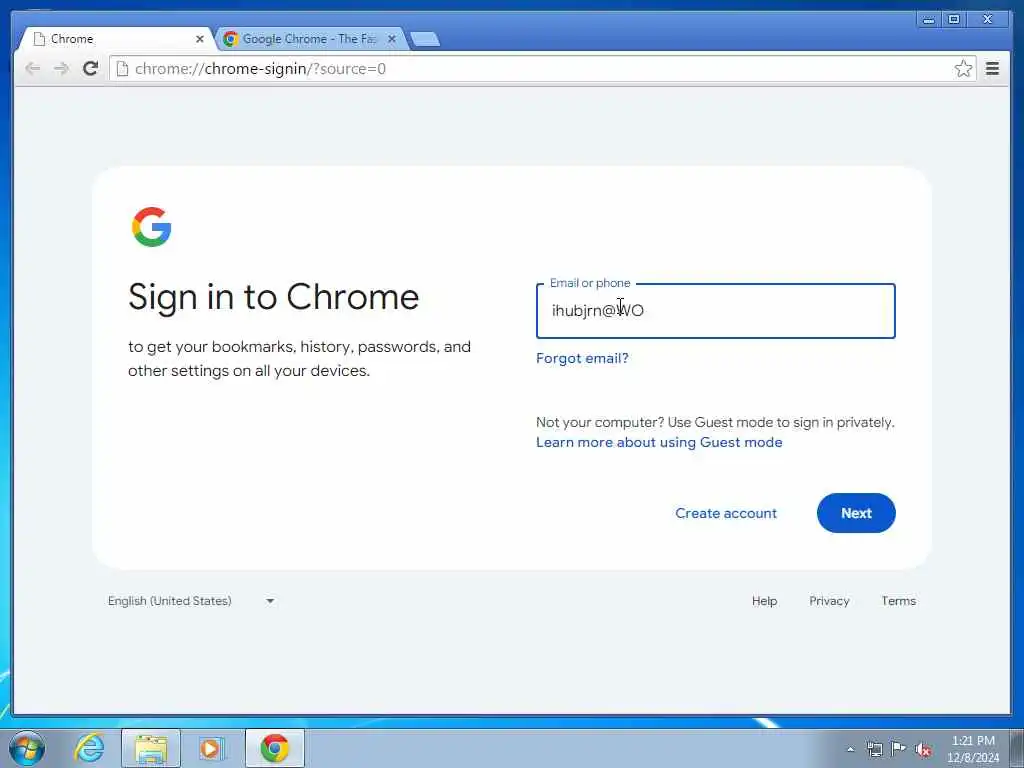
Task: Minimize the Chrome window
Action: tap(929, 20)
